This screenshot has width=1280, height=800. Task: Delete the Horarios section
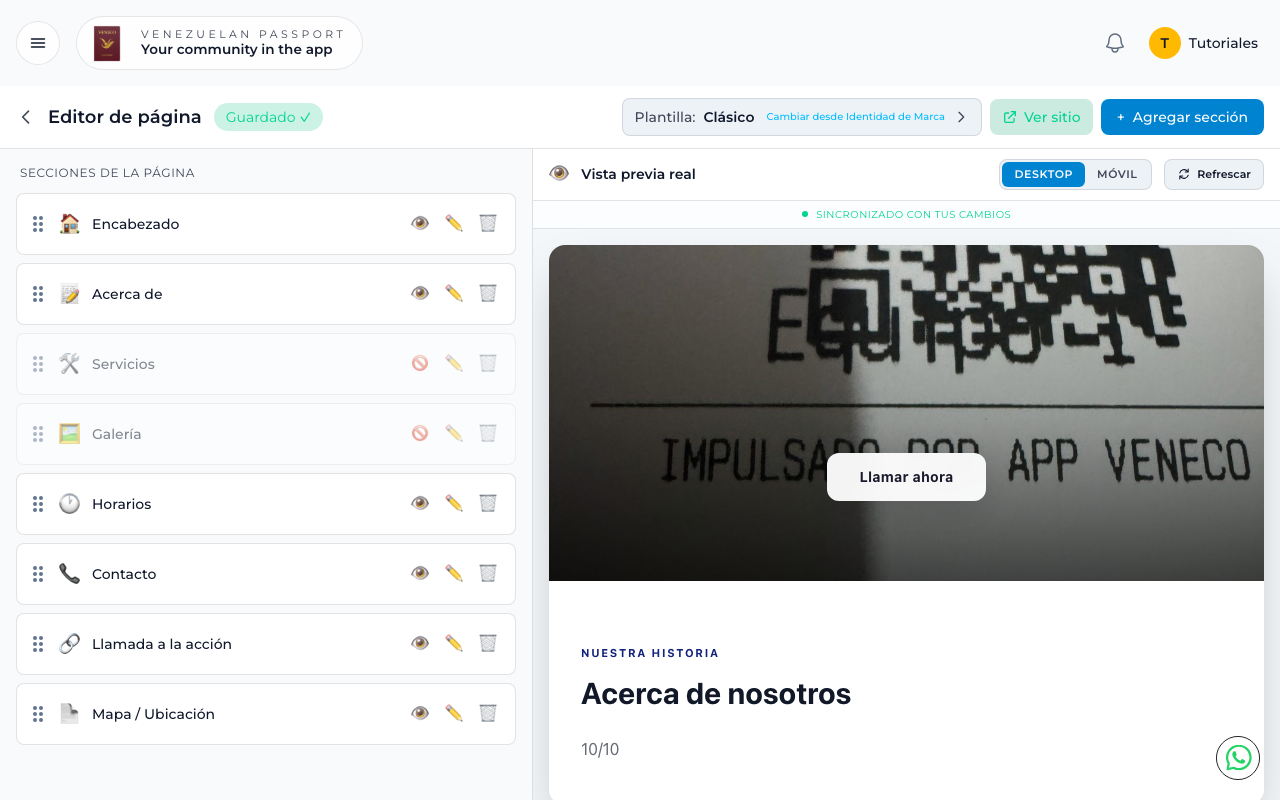pos(488,503)
